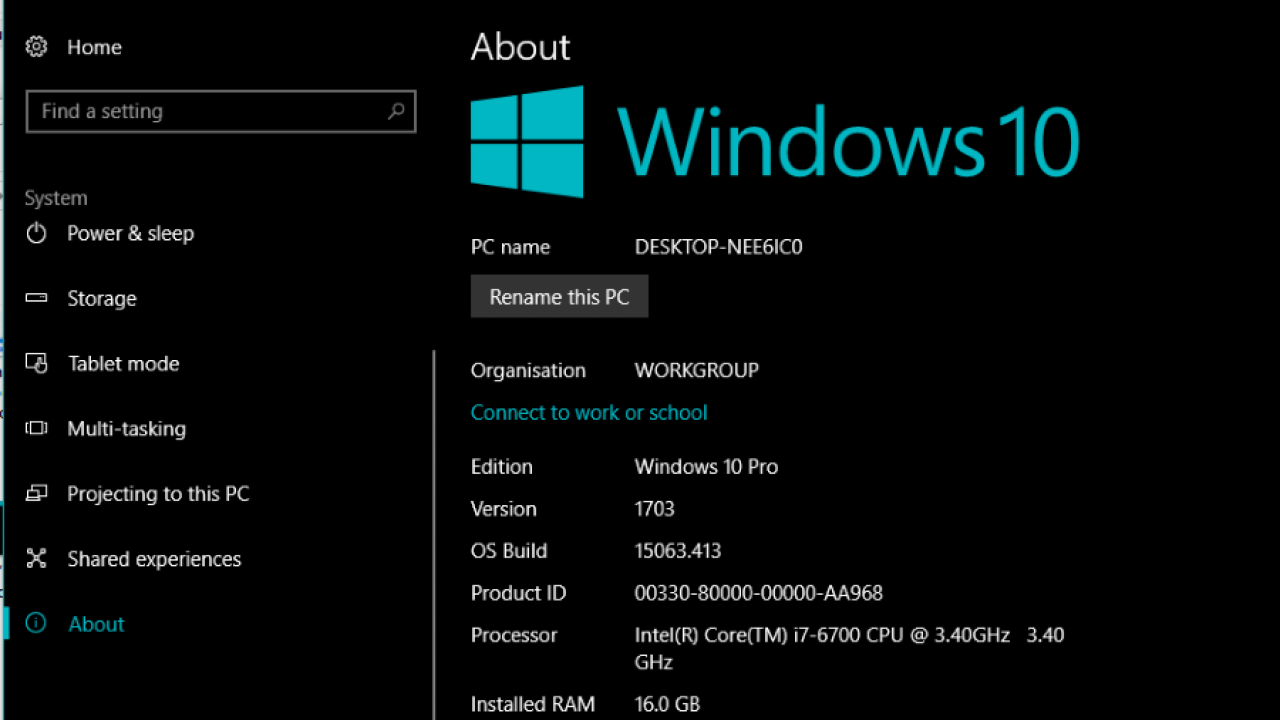Select the PC name DESKTOP-NEE6IC0 text
This screenshot has width=1280, height=720.
coord(718,246)
